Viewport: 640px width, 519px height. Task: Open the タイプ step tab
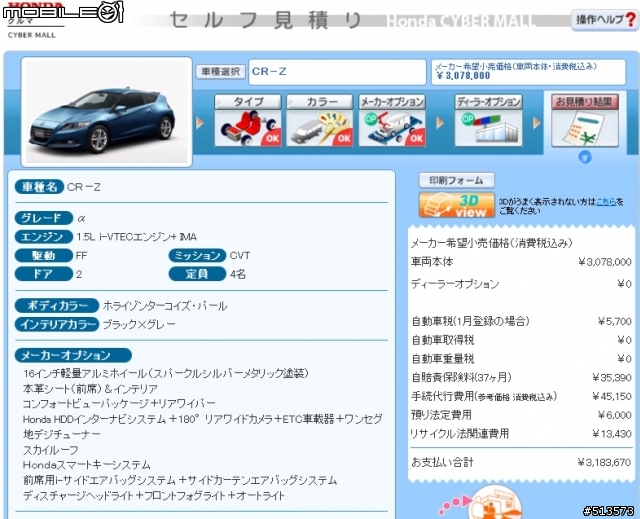248,102
